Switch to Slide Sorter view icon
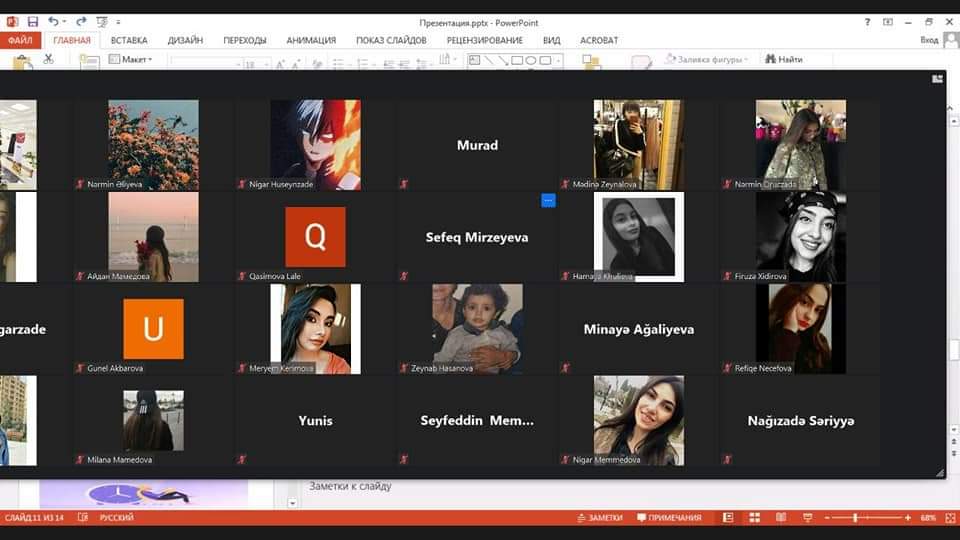Screen dimensions: 960x540 [754, 518]
